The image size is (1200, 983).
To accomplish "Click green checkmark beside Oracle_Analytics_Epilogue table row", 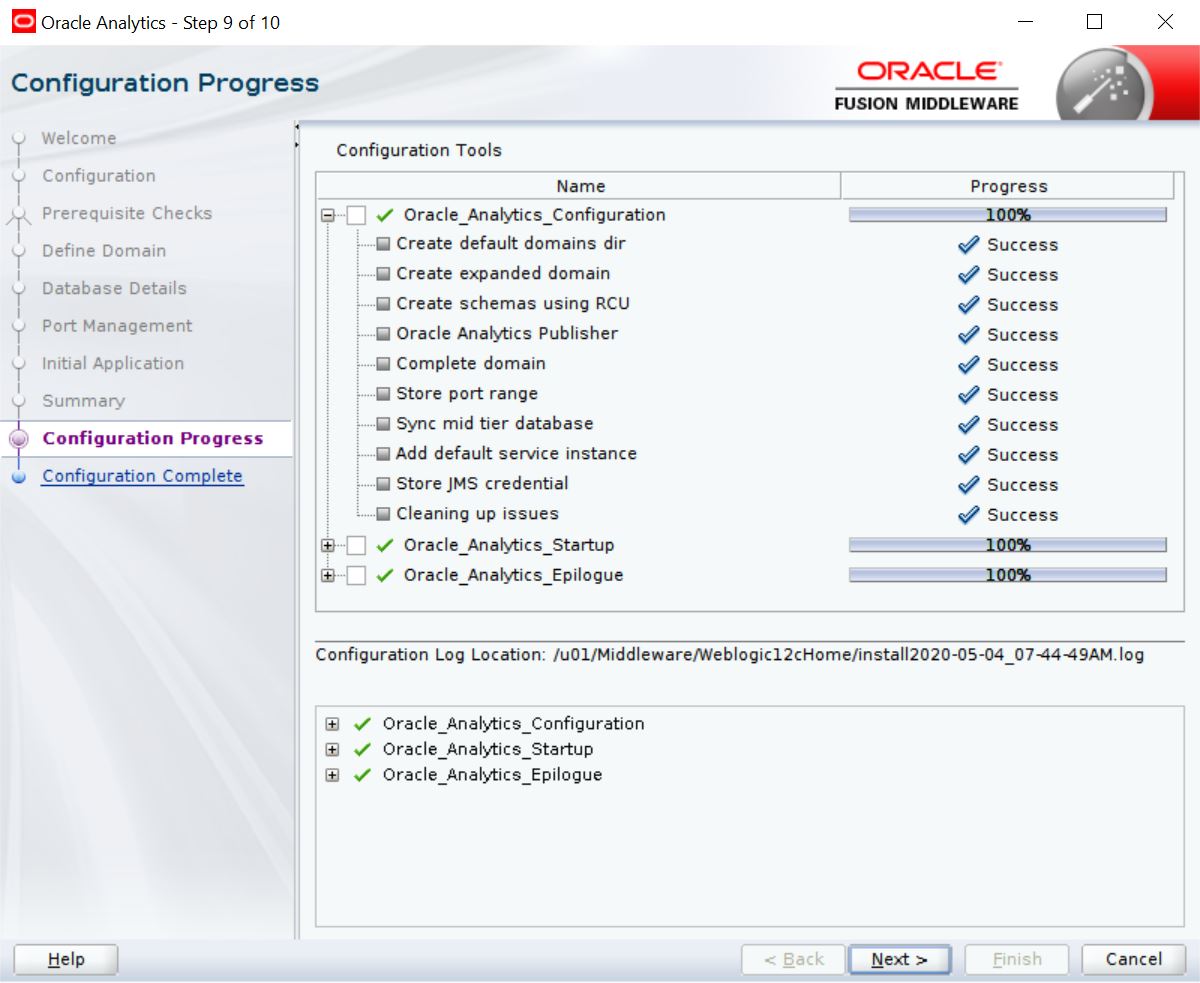I will tap(385, 575).
